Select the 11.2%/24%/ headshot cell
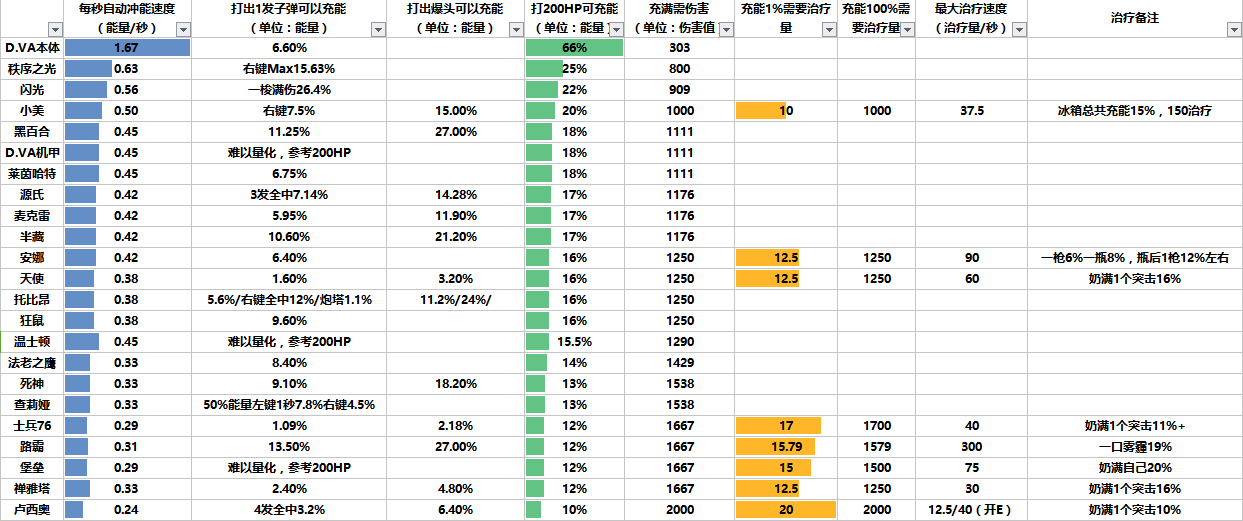Screen dimensions: 1243x521 click(456, 300)
